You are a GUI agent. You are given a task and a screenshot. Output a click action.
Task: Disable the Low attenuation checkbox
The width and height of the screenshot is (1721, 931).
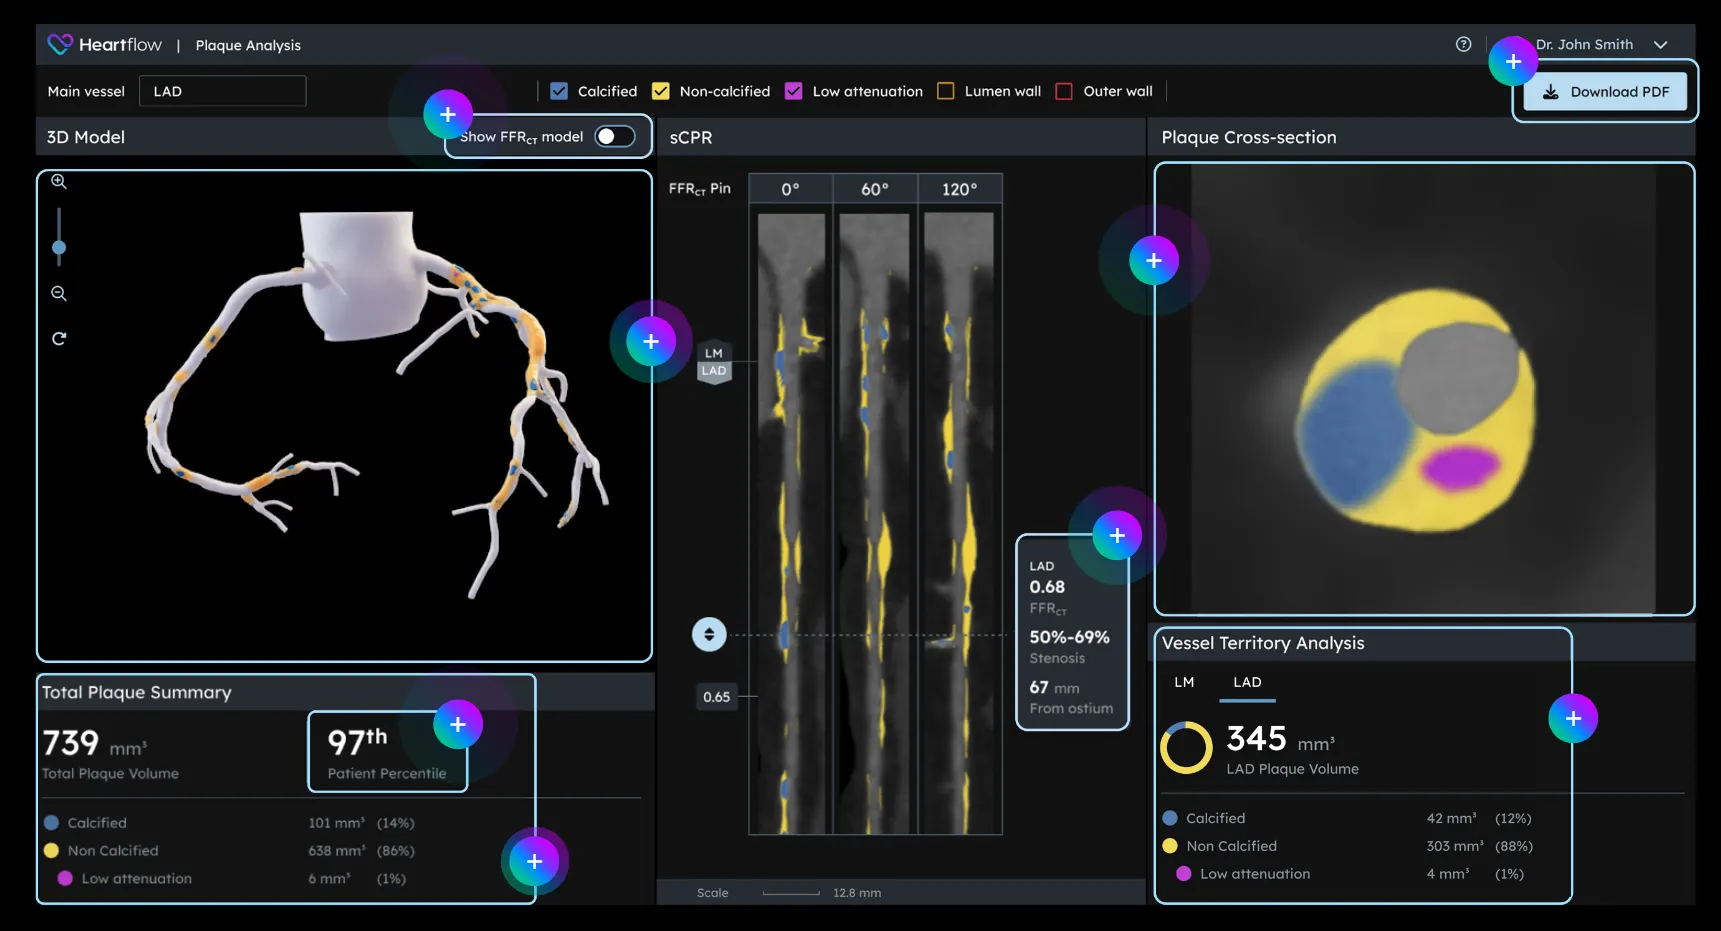[794, 91]
